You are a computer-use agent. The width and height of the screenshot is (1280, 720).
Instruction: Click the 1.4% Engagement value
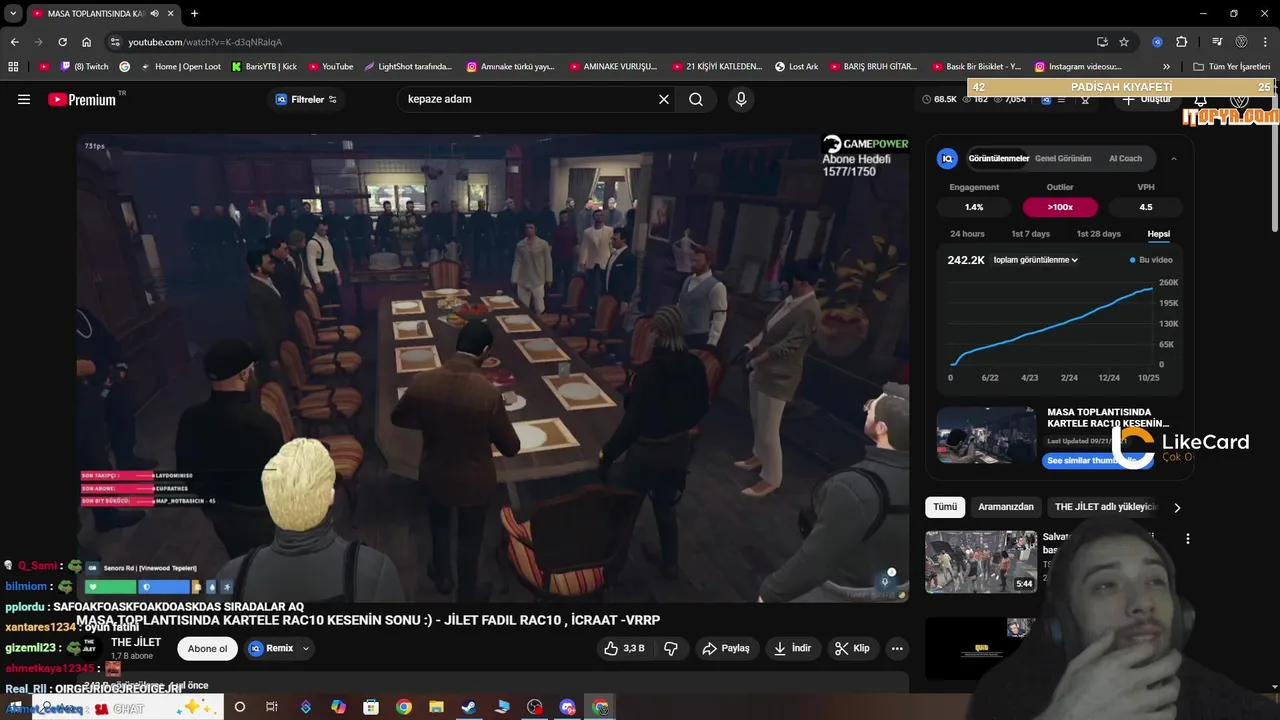(974, 207)
